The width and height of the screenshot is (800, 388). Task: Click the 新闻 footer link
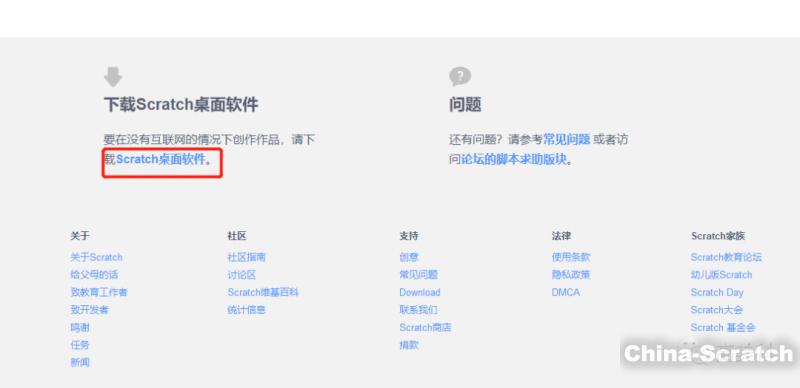pyautogui.click(x=80, y=362)
